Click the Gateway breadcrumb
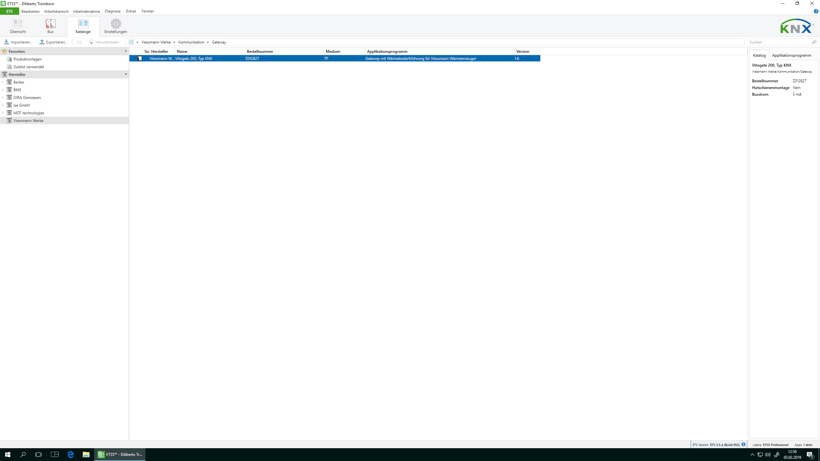The image size is (820, 461). 219,42
